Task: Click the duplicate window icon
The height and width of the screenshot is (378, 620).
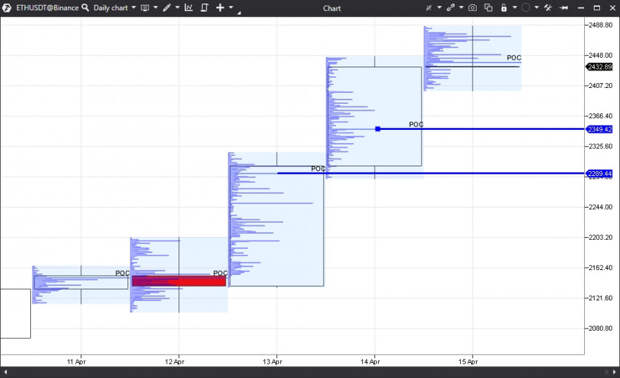Action: 488,8
